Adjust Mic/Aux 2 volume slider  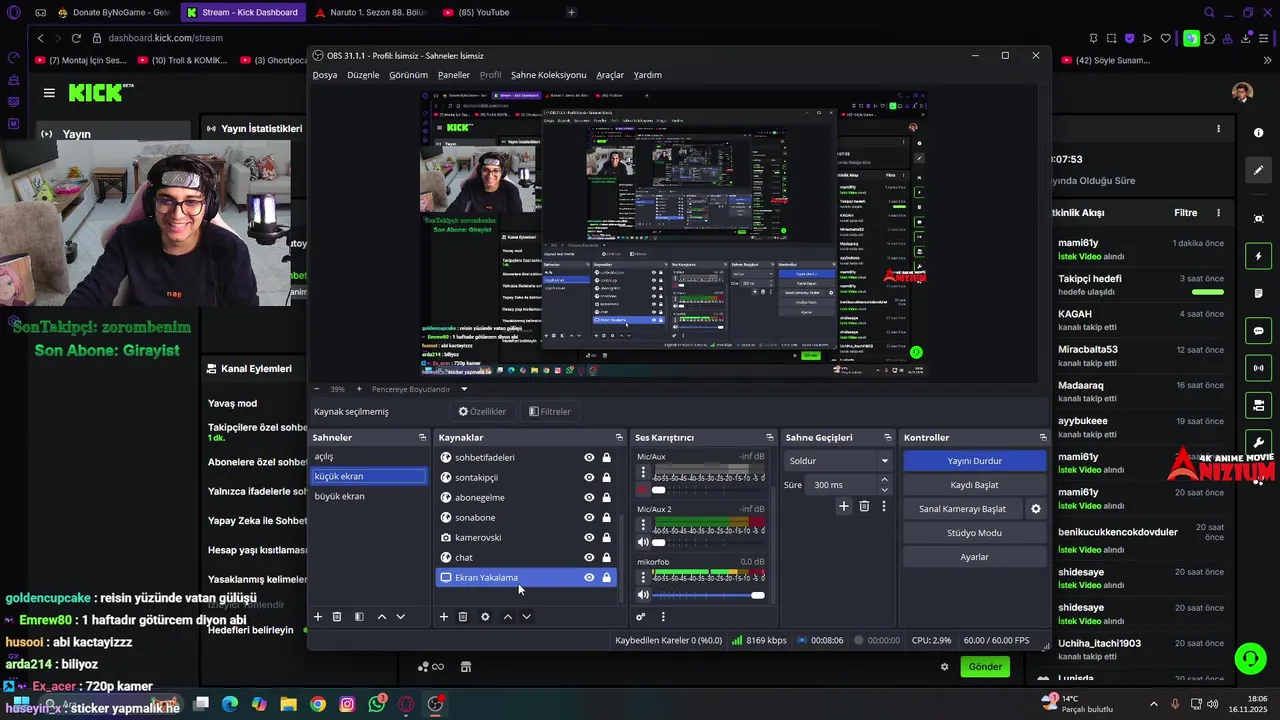click(709, 542)
